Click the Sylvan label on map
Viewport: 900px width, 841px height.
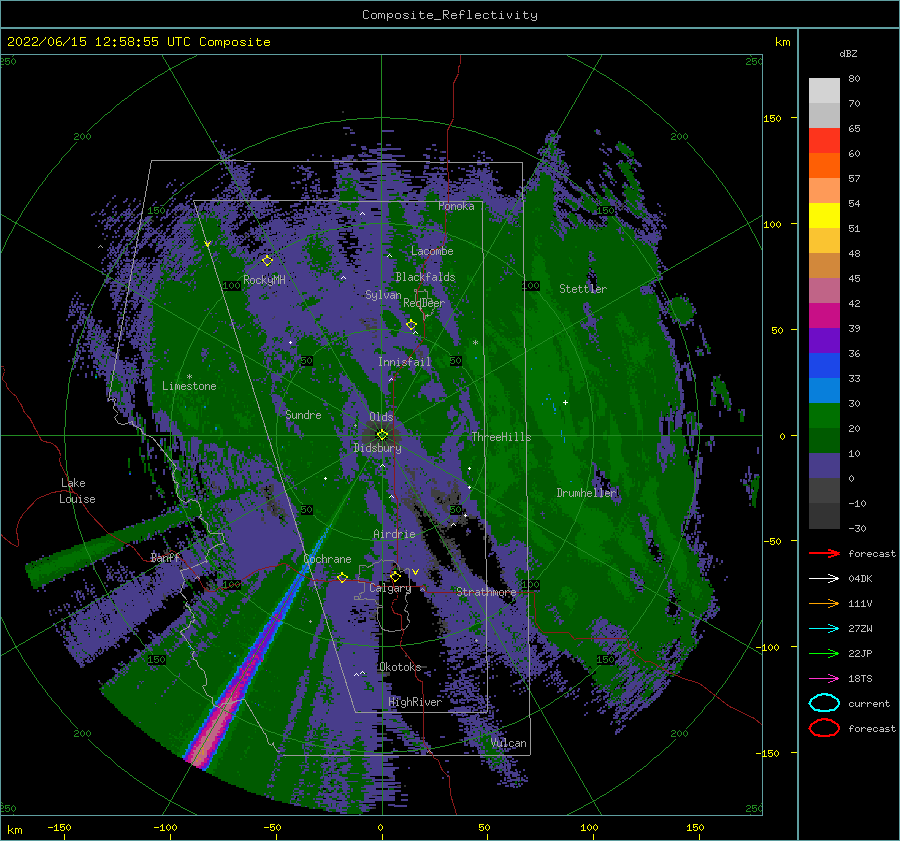383,295
